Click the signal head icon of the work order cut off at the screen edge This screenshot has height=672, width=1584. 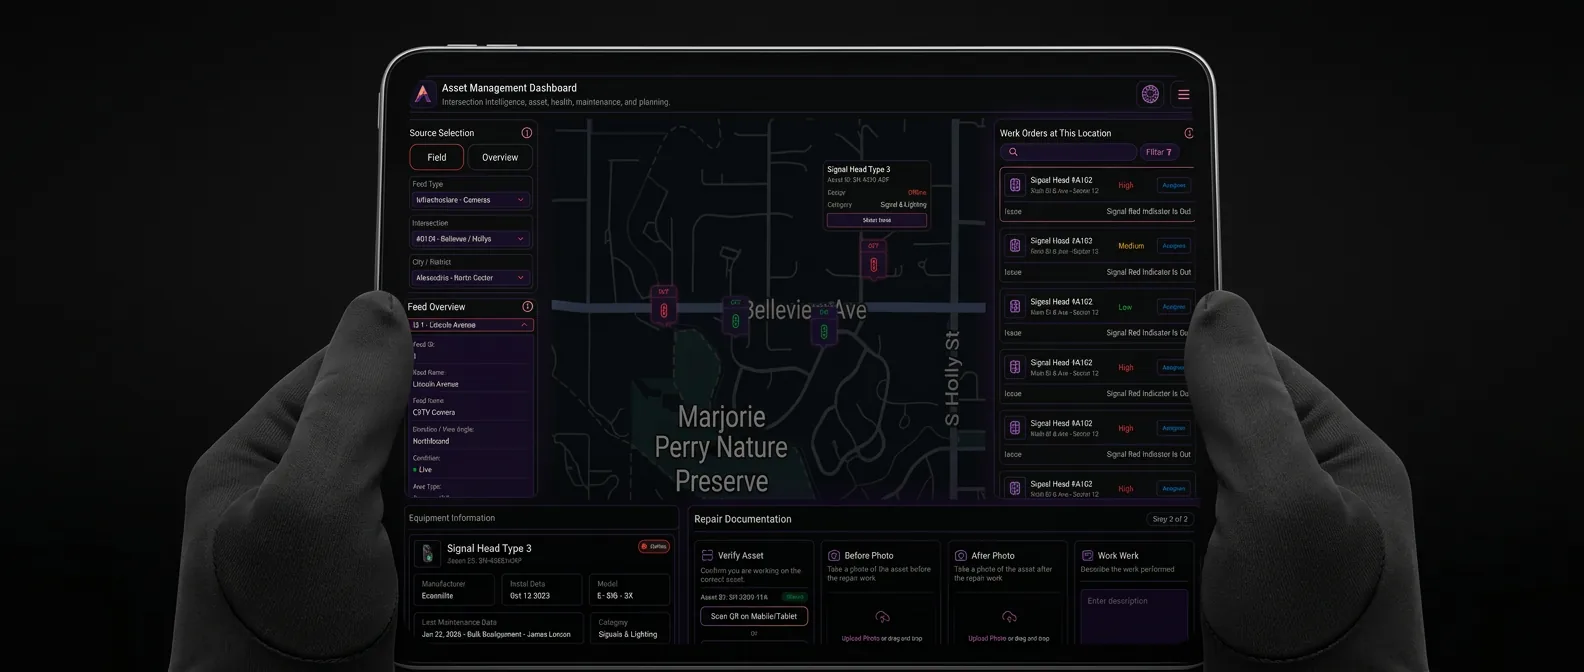[x=1015, y=489]
